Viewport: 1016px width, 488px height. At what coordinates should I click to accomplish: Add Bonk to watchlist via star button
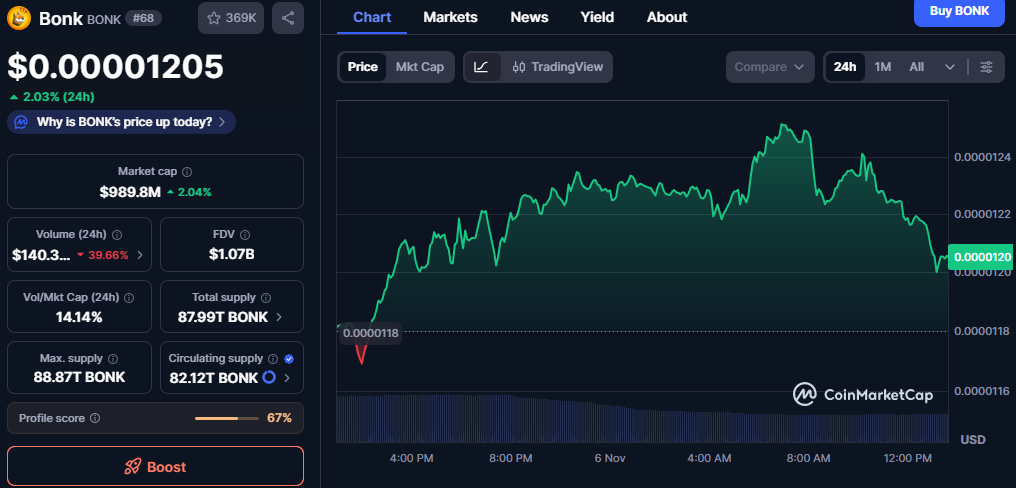point(231,18)
